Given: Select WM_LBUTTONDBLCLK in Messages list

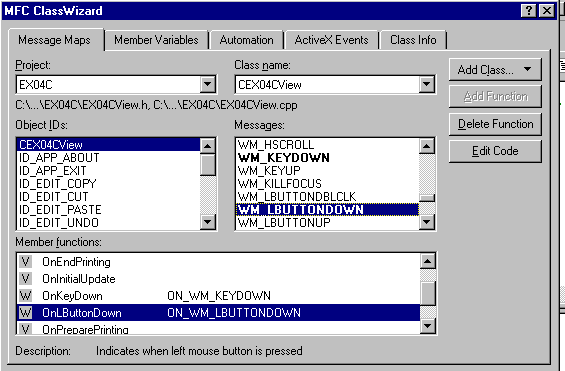Looking at the screenshot, I should point(328,197).
